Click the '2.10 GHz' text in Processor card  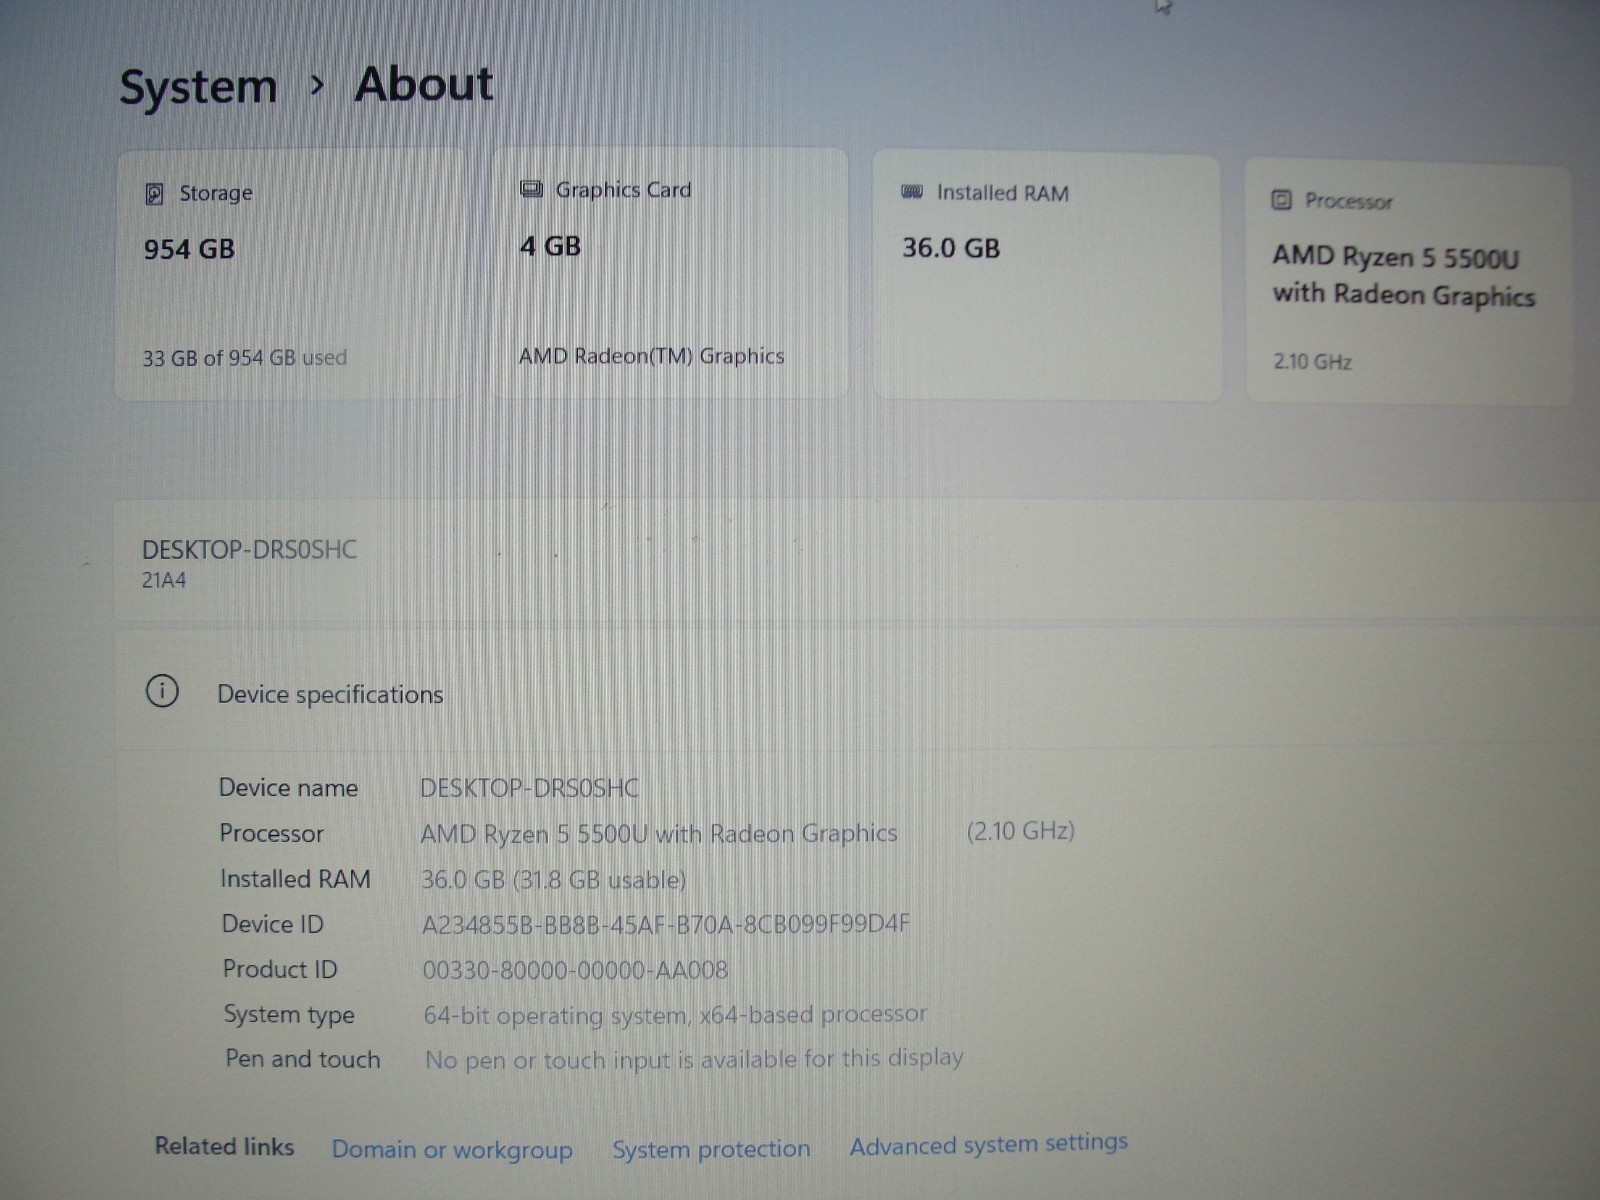[x=1312, y=361]
